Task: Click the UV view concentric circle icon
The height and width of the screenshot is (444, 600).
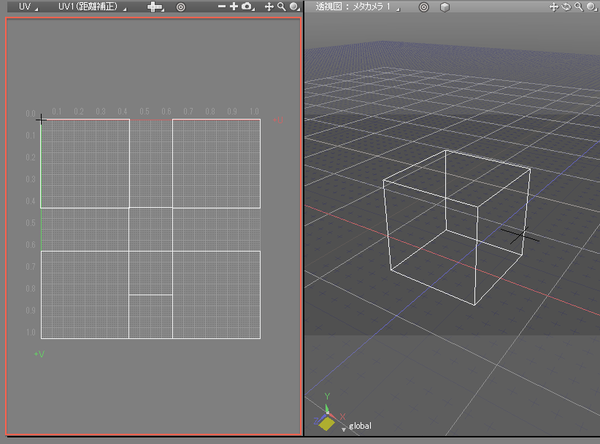Action: pos(181,7)
